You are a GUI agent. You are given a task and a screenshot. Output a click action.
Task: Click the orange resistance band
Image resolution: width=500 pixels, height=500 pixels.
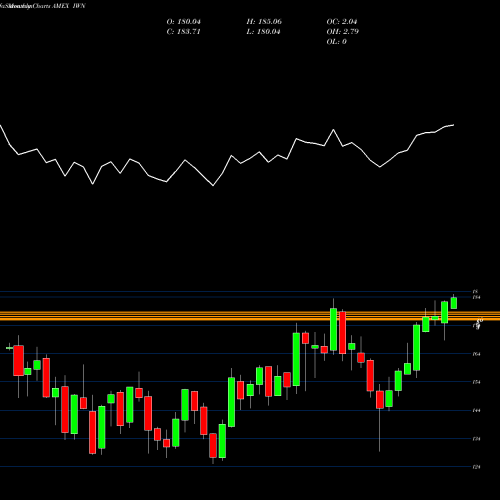tap(250, 316)
